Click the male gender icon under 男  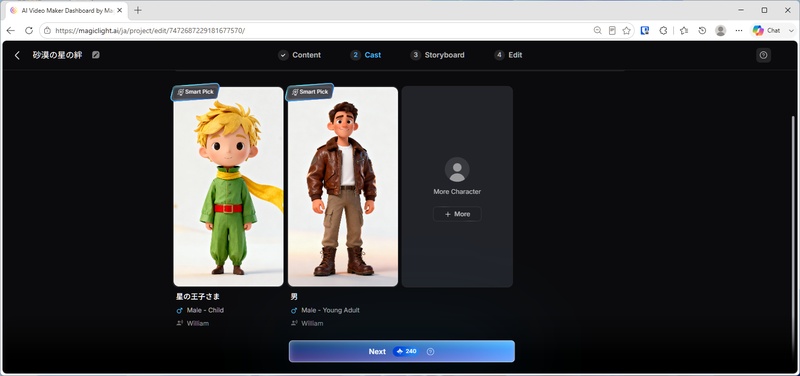[x=294, y=310]
